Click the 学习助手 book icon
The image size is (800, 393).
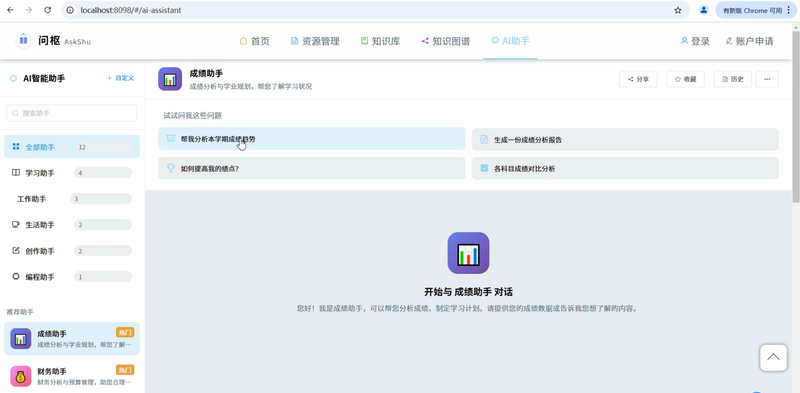coord(16,173)
